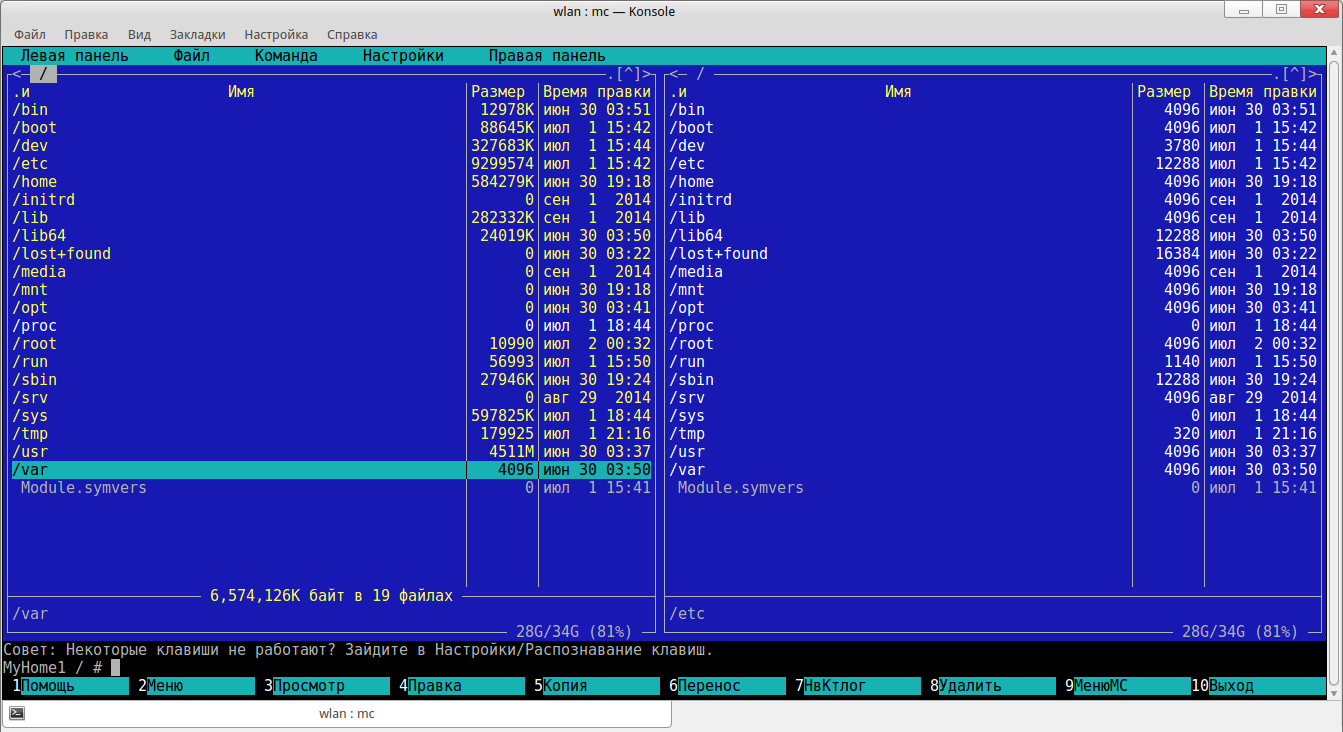Click the left panel's history back arrow

point(16,74)
